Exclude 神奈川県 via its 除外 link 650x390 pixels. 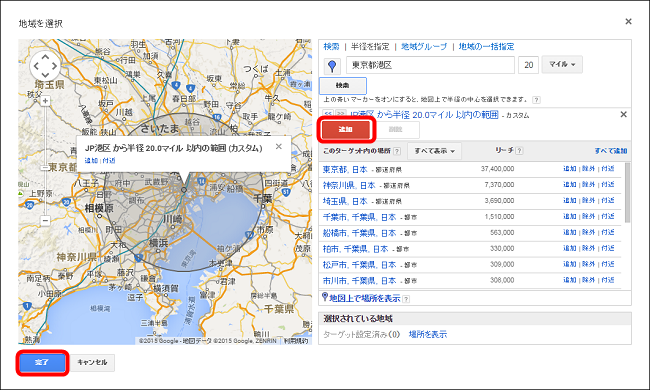[588, 184]
